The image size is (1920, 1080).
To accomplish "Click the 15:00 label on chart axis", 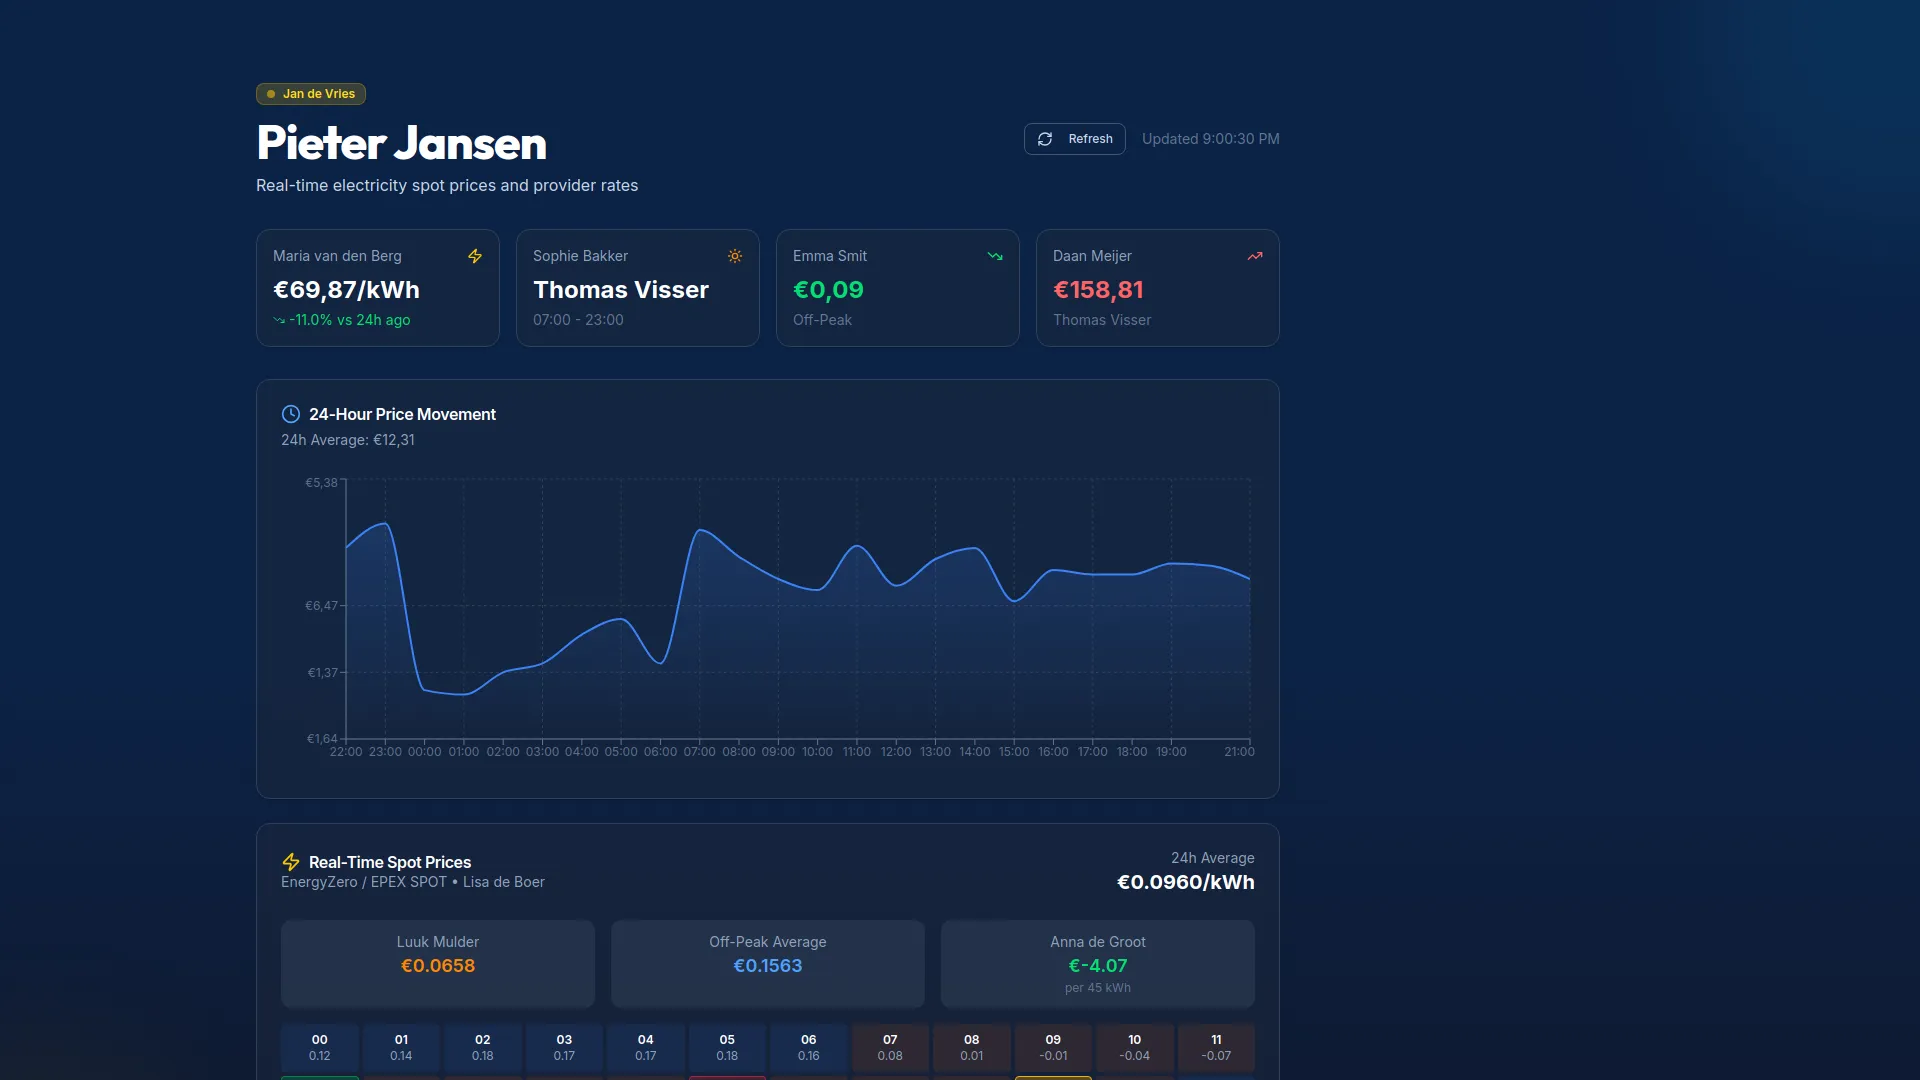I will click(x=1014, y=752).
